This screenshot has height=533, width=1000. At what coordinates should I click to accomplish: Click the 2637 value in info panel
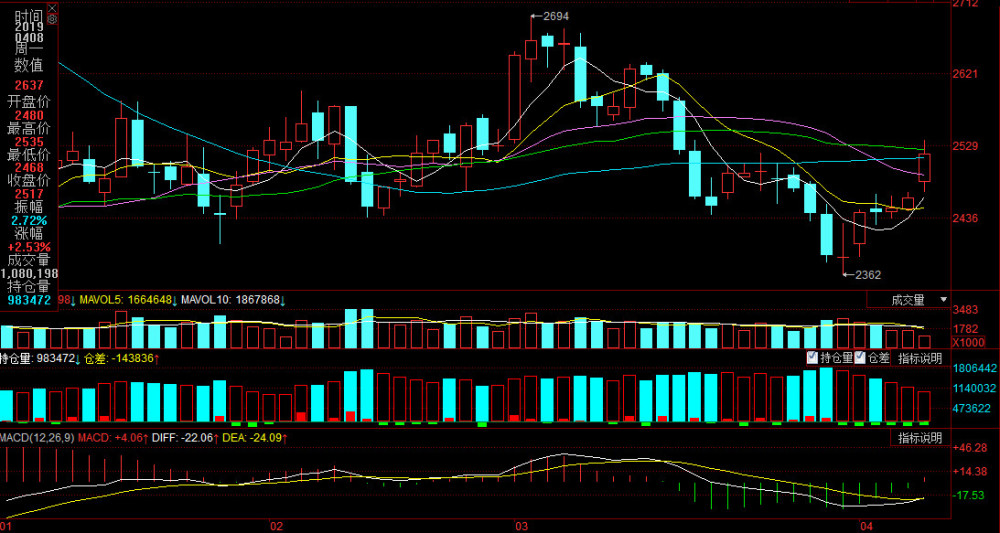[29, 85]
